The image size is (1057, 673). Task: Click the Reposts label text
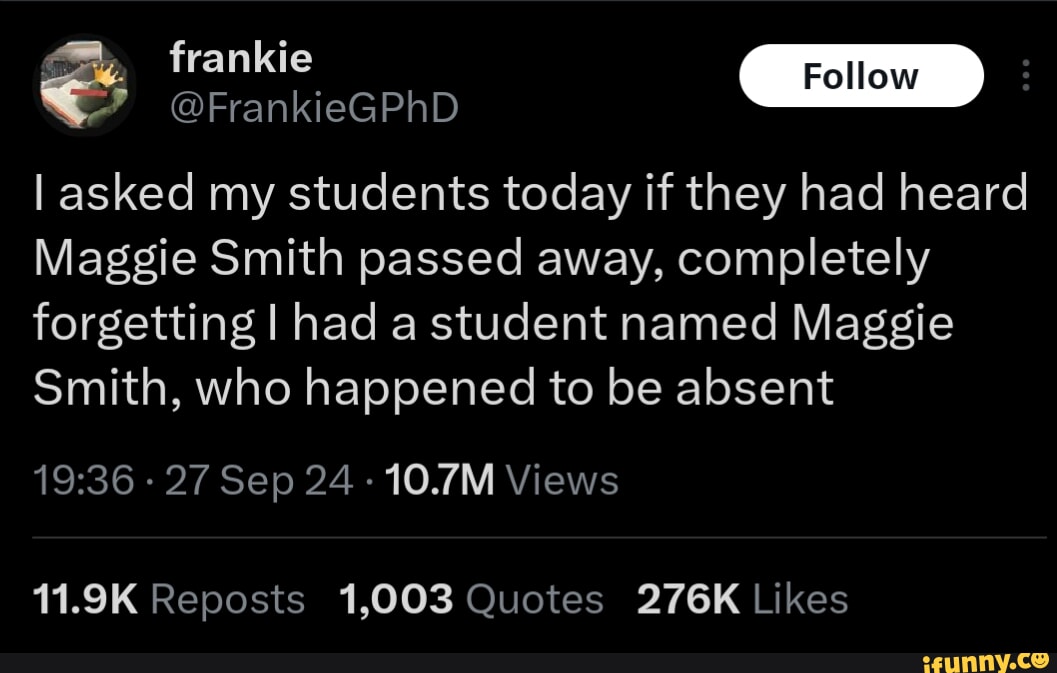[x=228, y=598]
